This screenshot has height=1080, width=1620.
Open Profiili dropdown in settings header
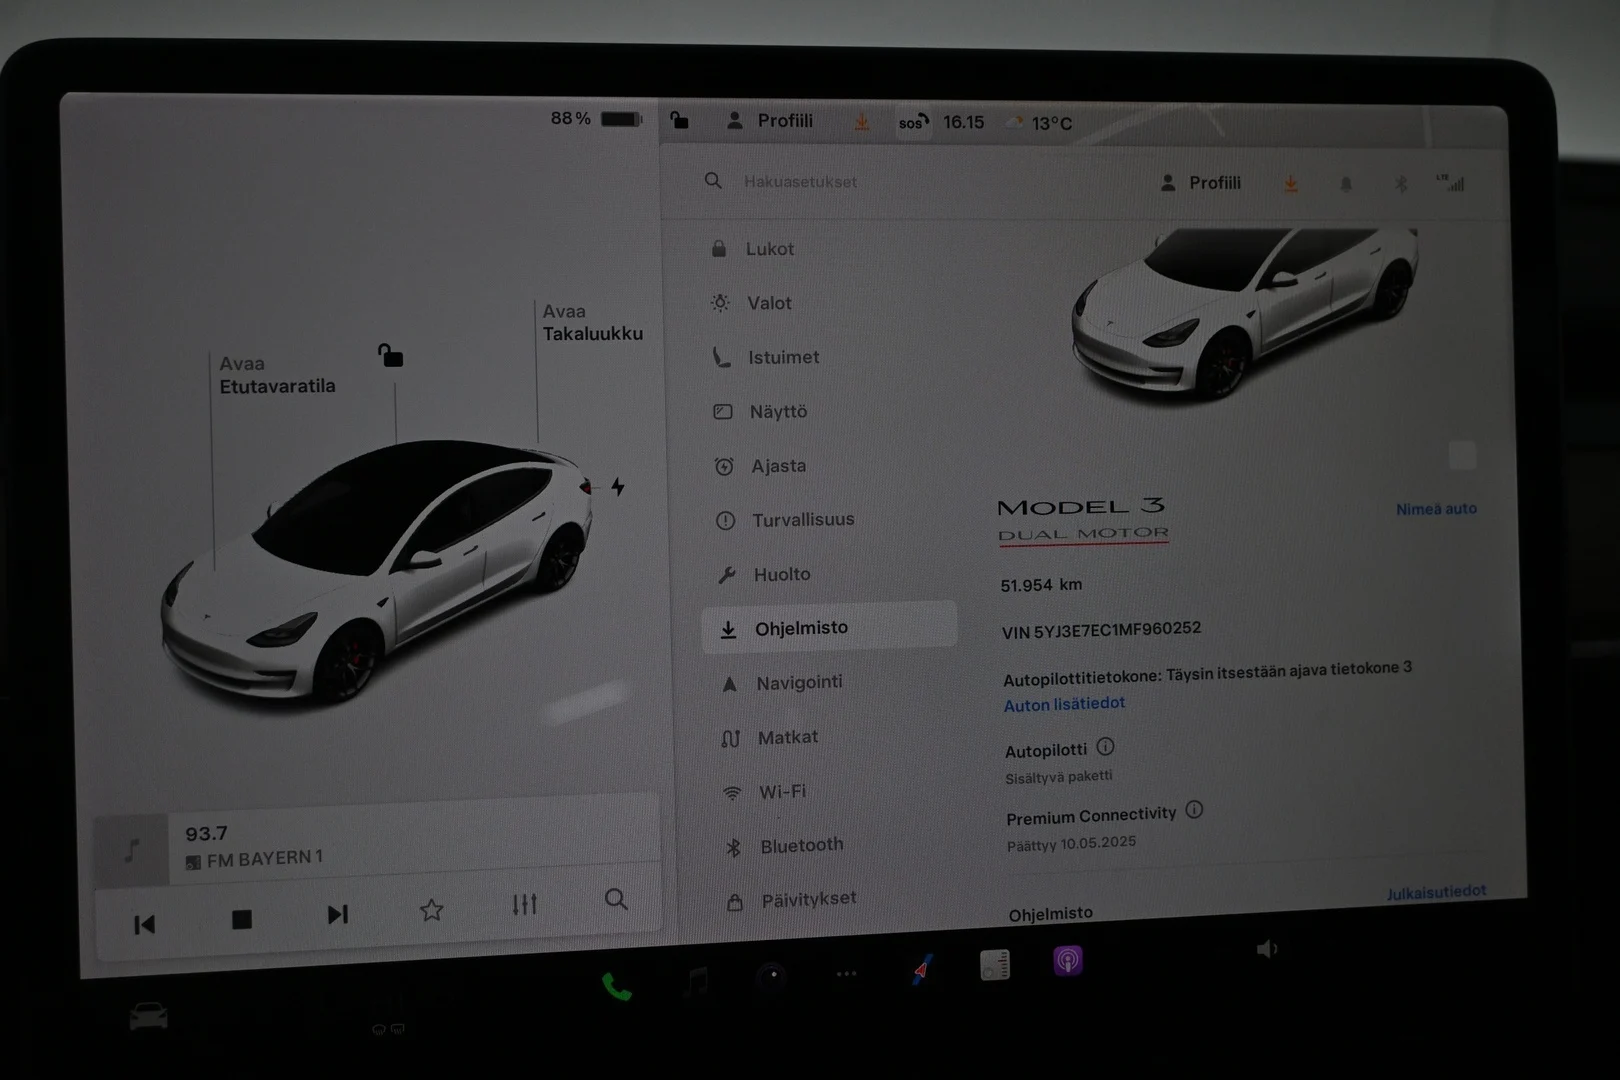[1200, 183]
